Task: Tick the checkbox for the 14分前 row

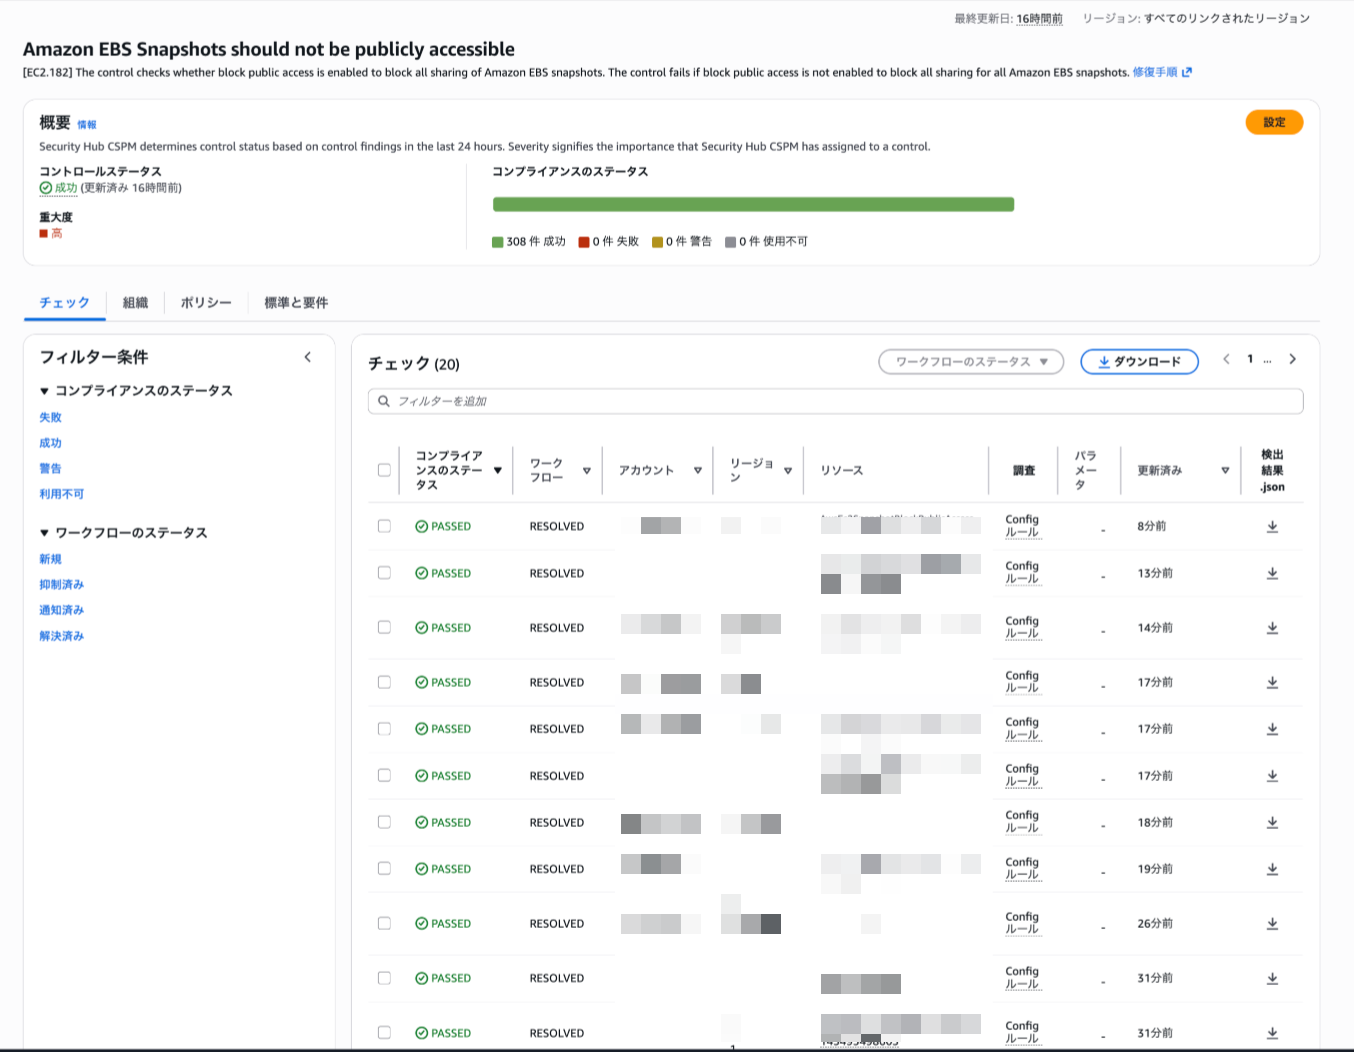Action: tap(384, 628)
